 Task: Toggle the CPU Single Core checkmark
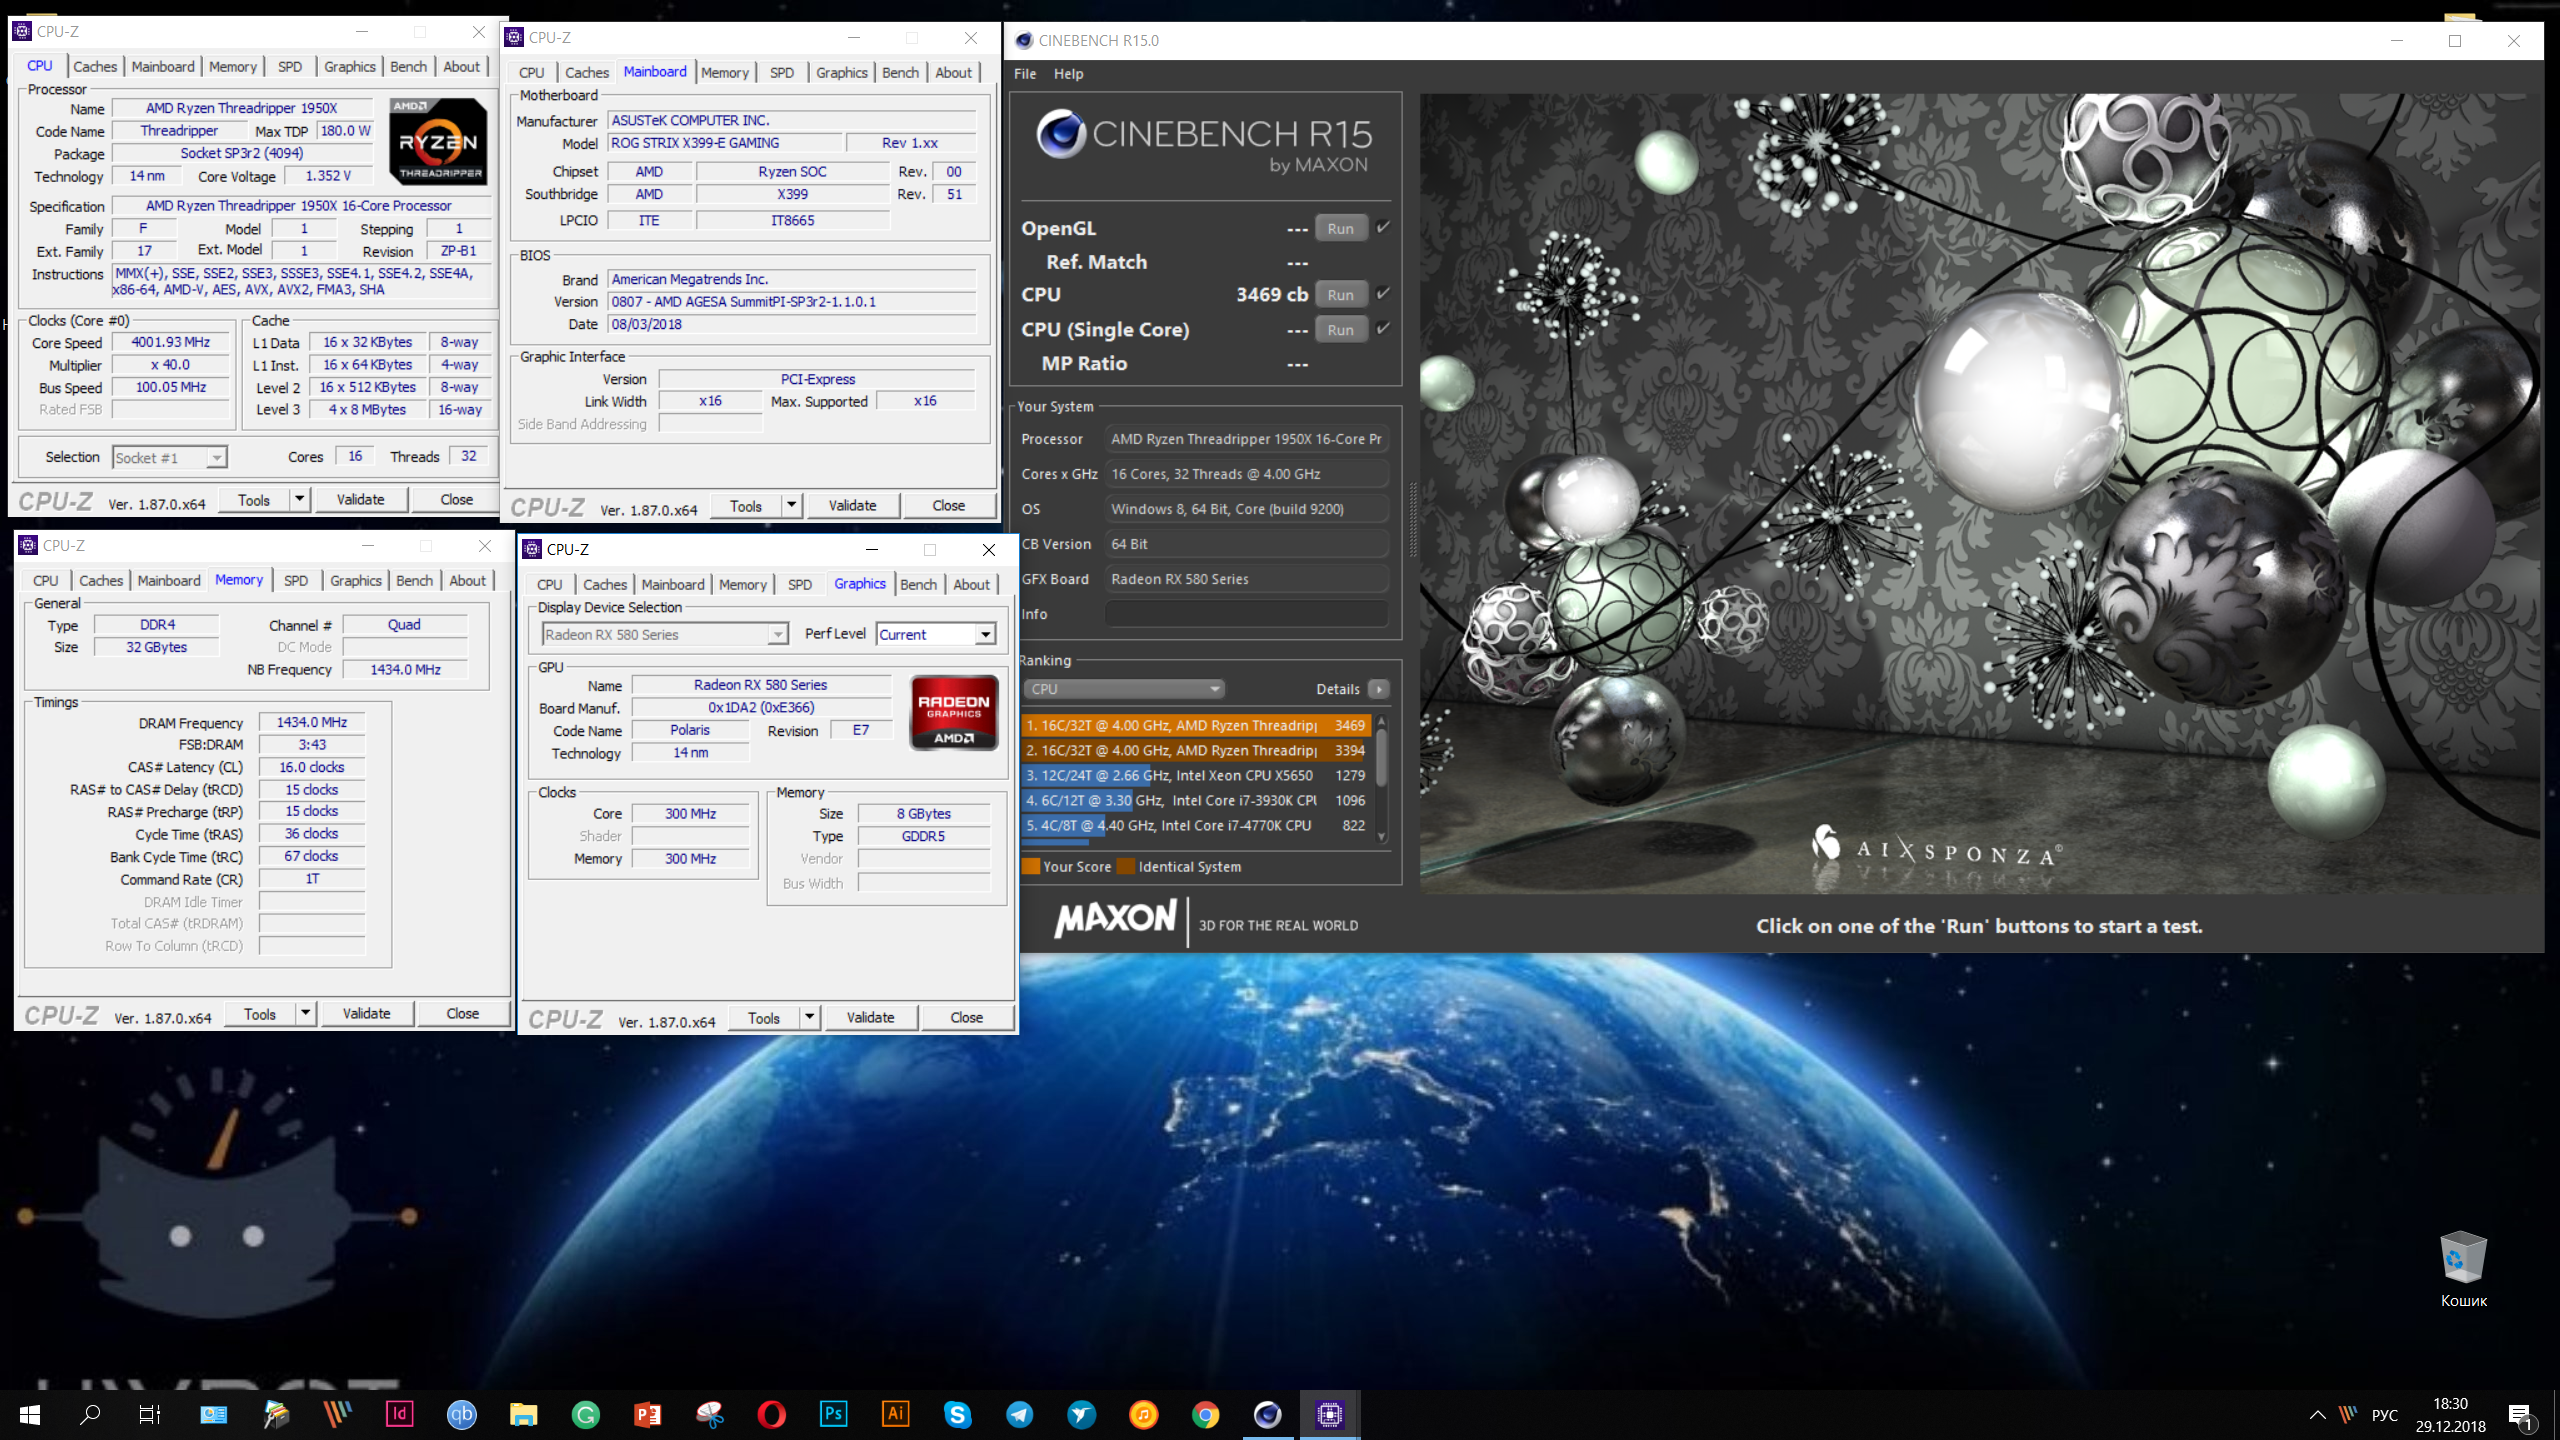[x=1383, y=328]
